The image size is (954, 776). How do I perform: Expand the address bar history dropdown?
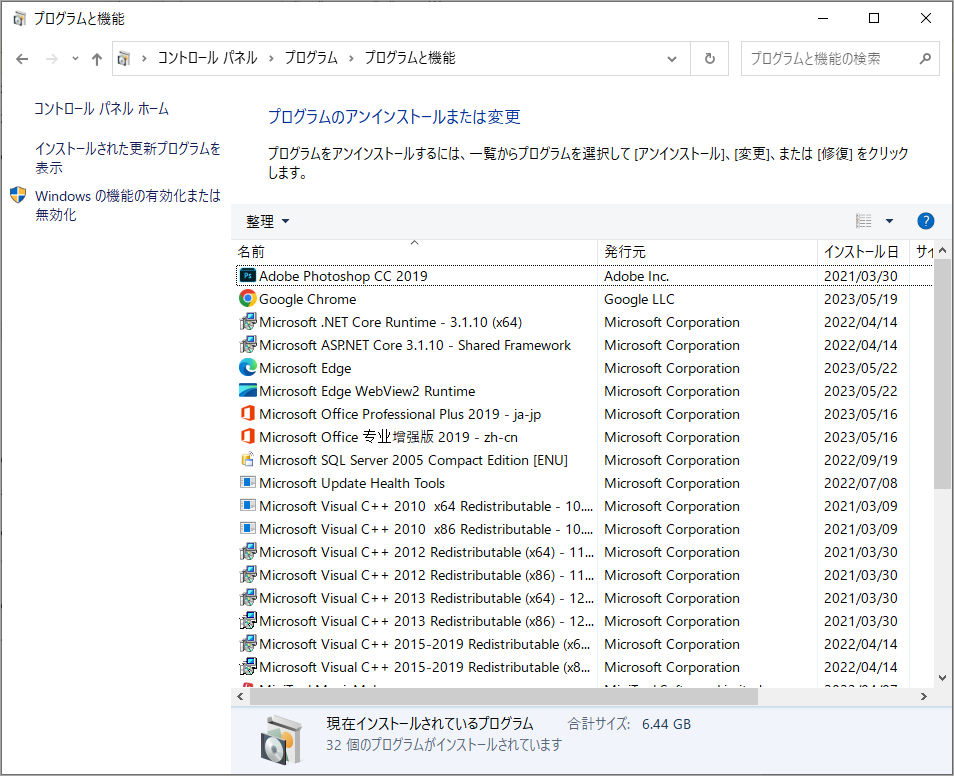[671, 59]
